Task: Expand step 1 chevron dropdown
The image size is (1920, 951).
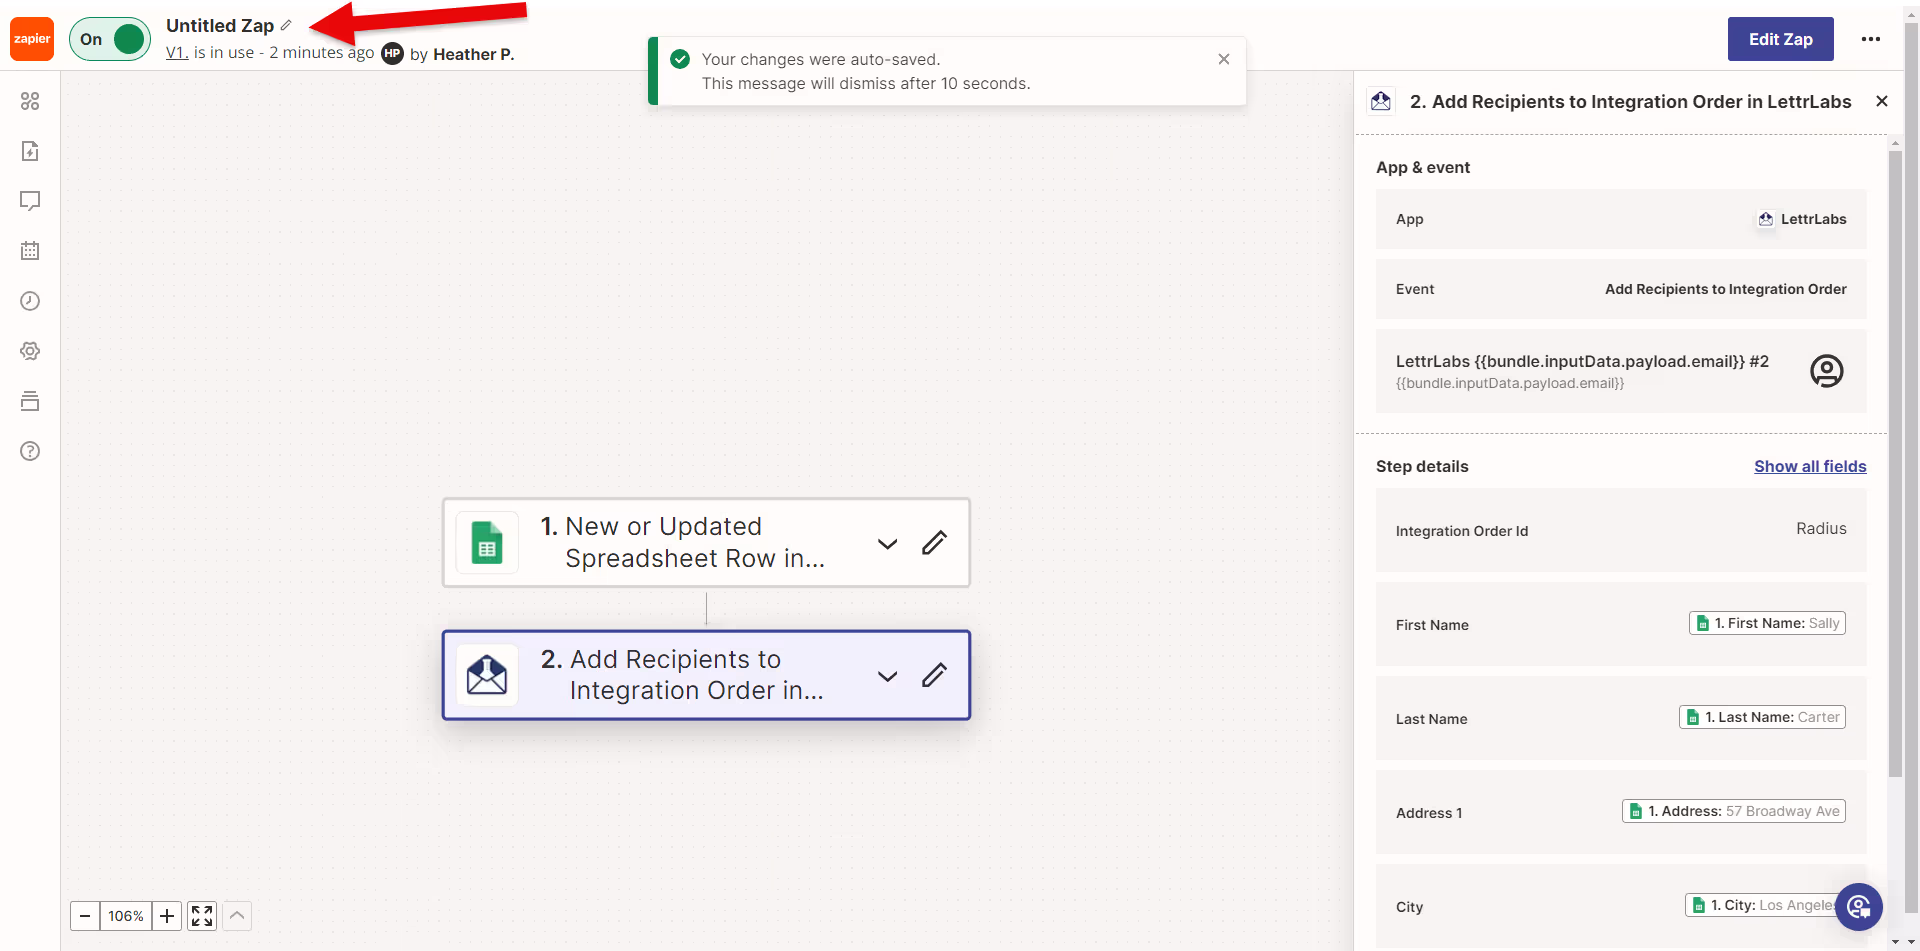Action: pos(887,543)
